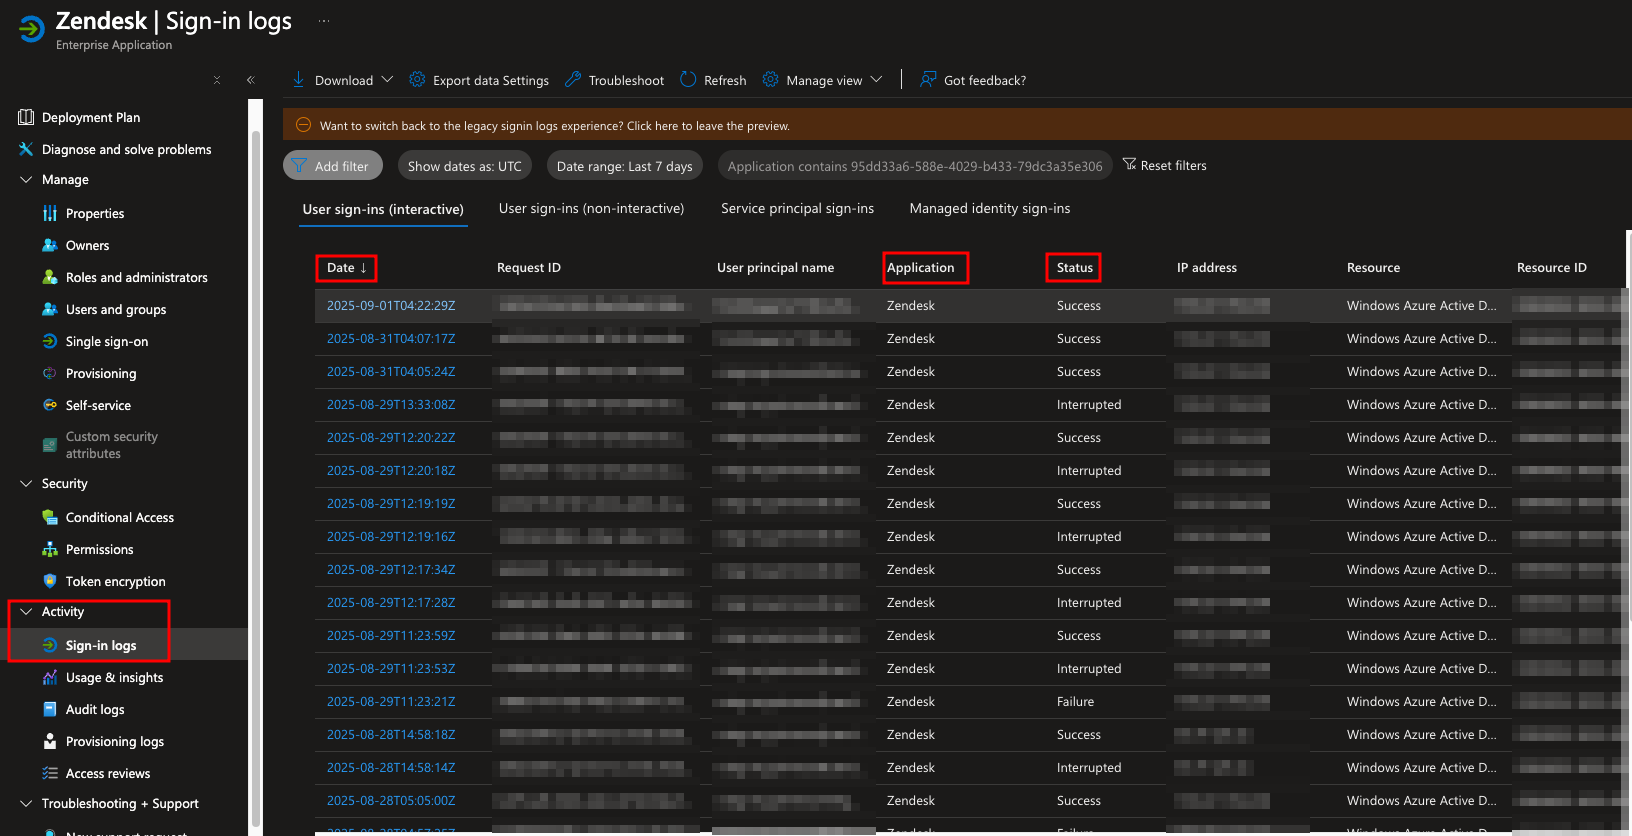Click the Application column header

(921, 267)
